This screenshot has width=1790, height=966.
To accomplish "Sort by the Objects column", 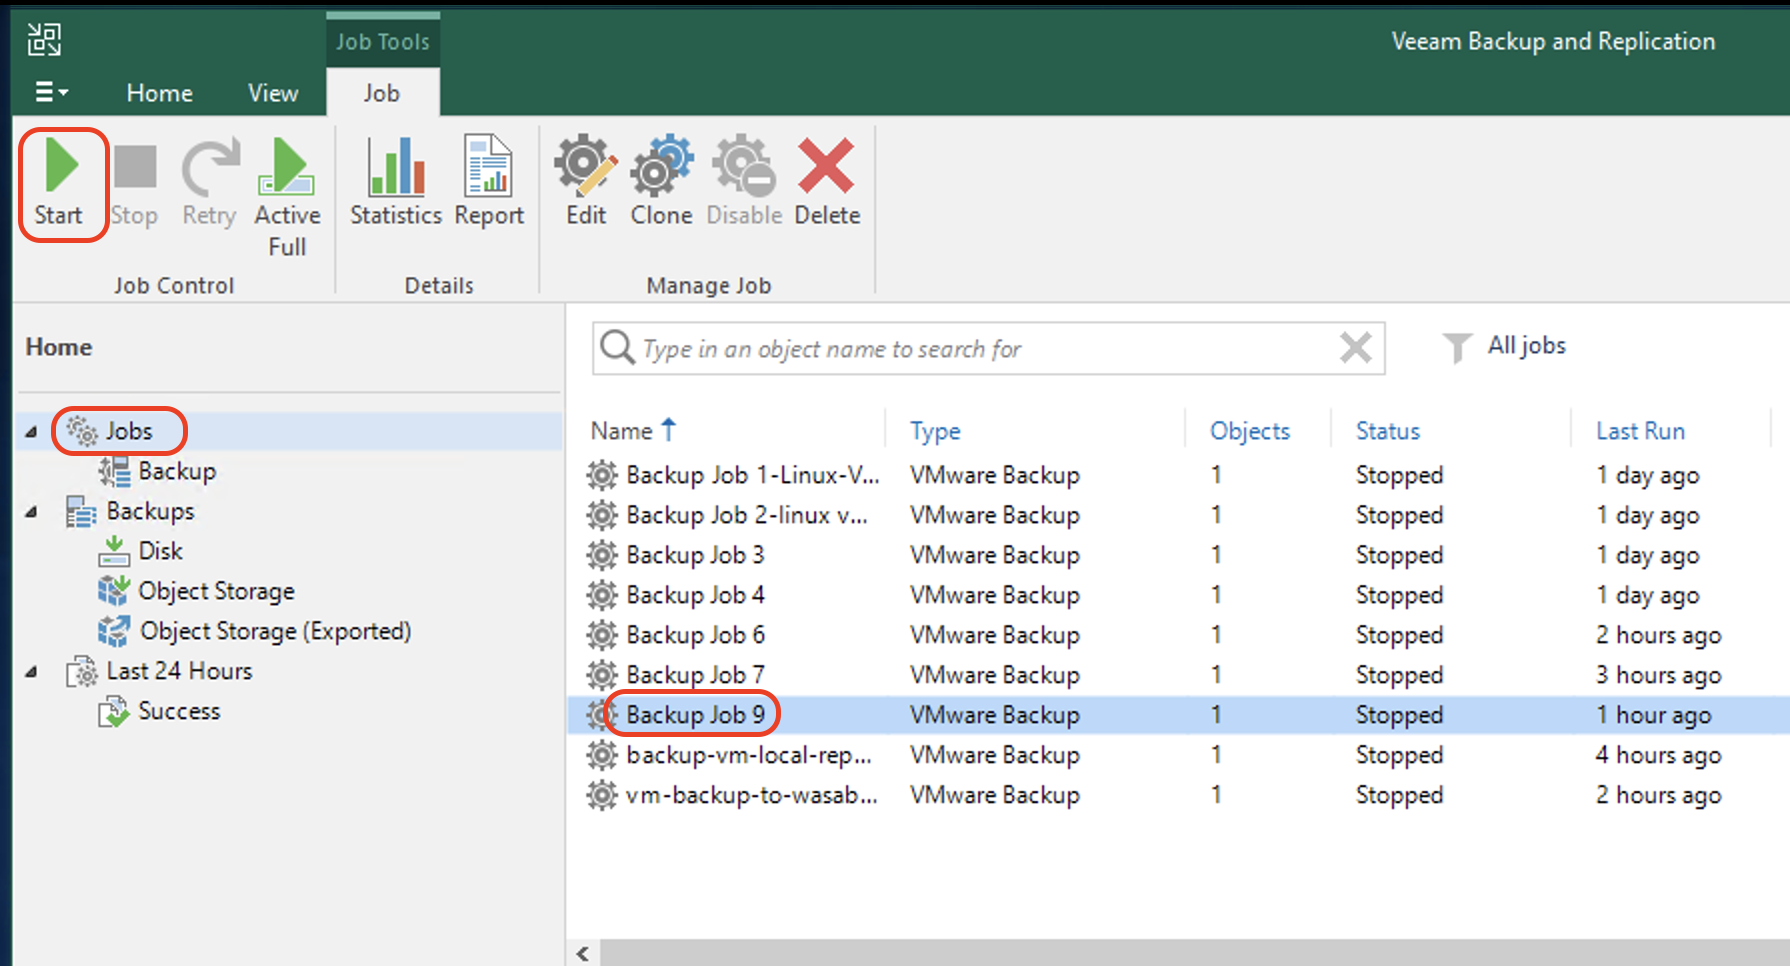I will coord(1250,431).
